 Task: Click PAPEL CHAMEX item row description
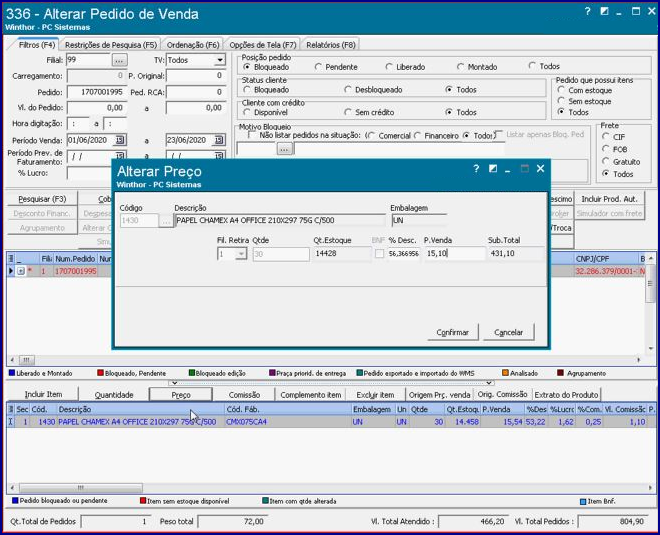tap(137, 421)
